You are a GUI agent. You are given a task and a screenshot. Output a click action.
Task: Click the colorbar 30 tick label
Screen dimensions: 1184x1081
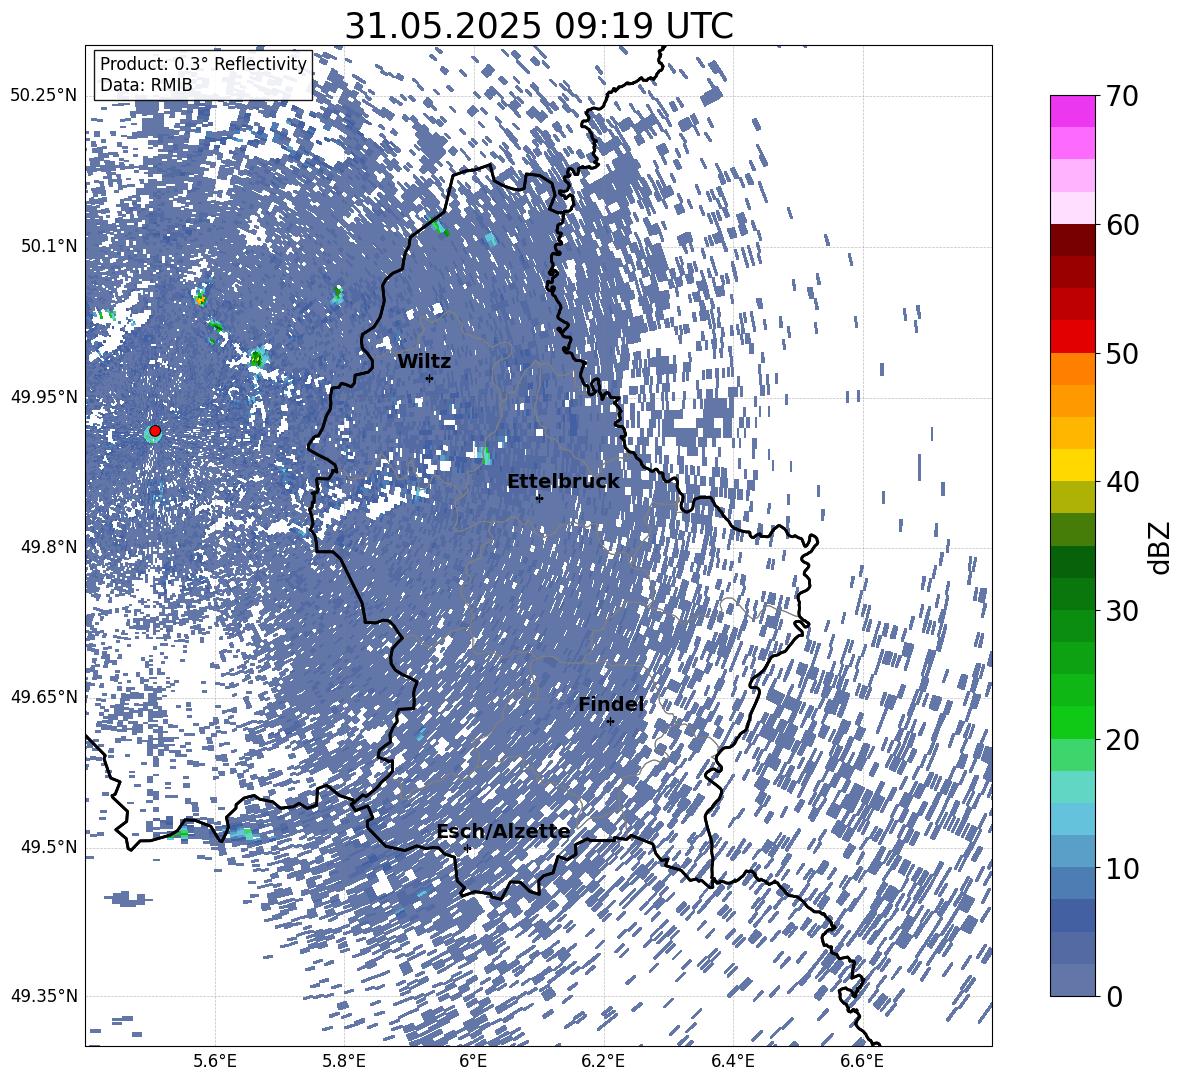[1122, 611]
